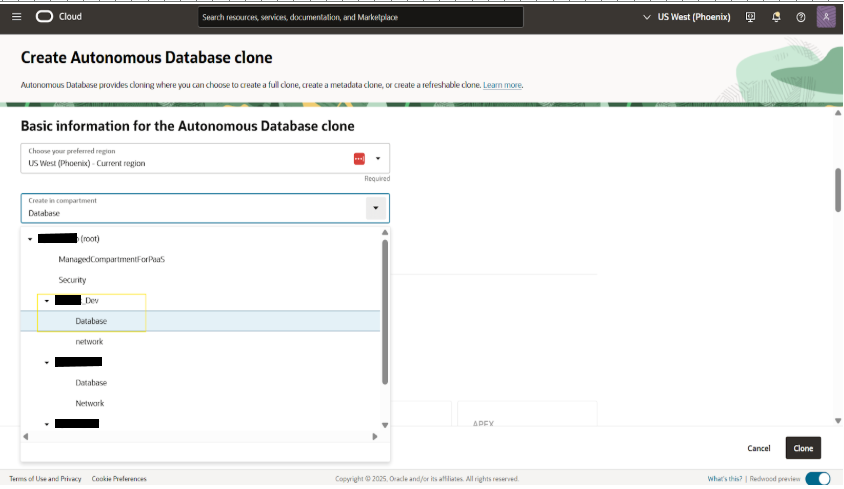Select the ManagedCompartmentForPaaS compartment
Screen dimensions: 844x489
[111, 259]
